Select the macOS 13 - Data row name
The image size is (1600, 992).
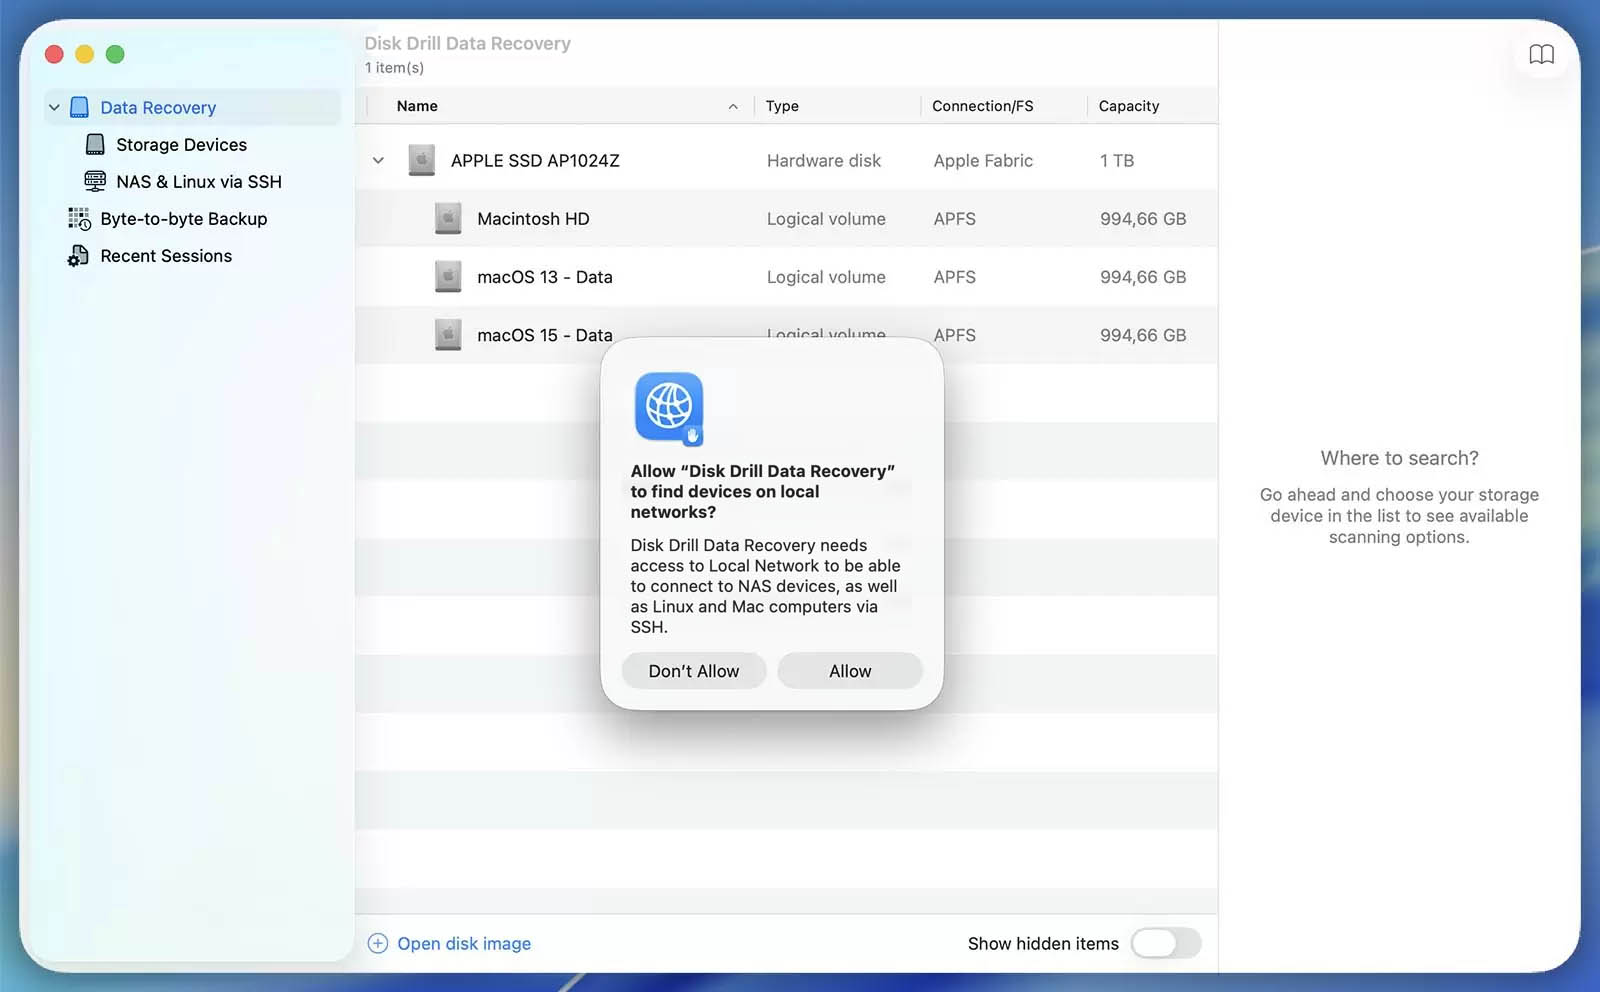[x=545, y=276]
